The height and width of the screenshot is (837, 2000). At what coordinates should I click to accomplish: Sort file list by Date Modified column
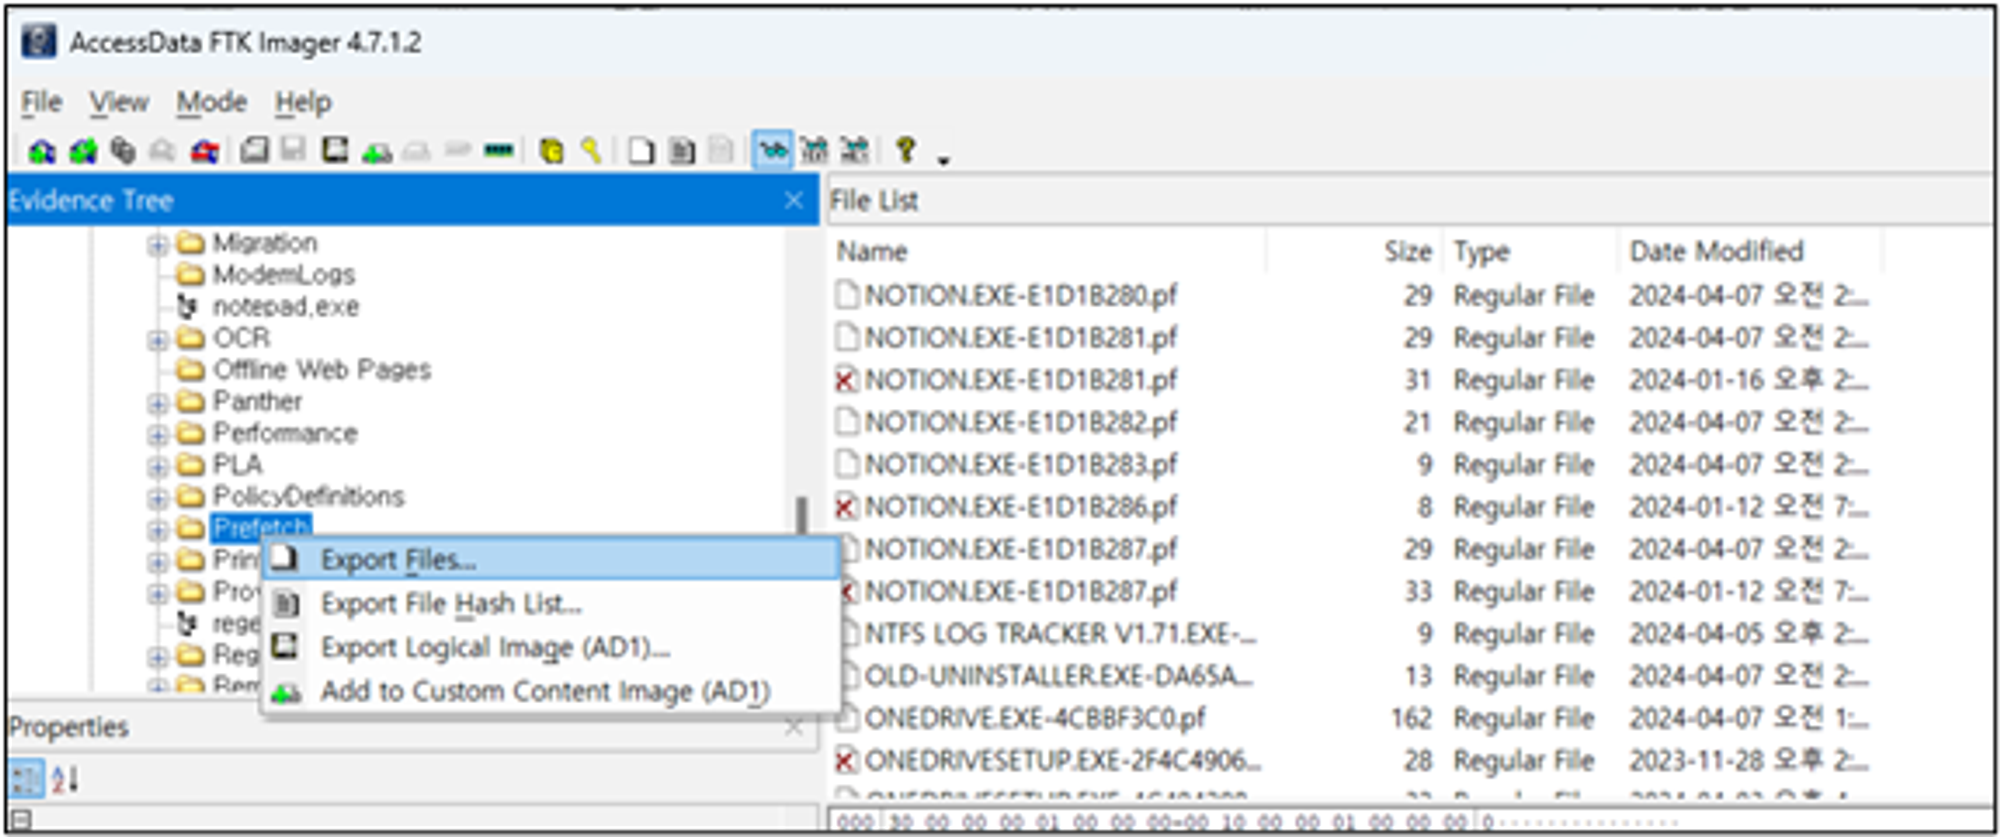coord(1750,251)
